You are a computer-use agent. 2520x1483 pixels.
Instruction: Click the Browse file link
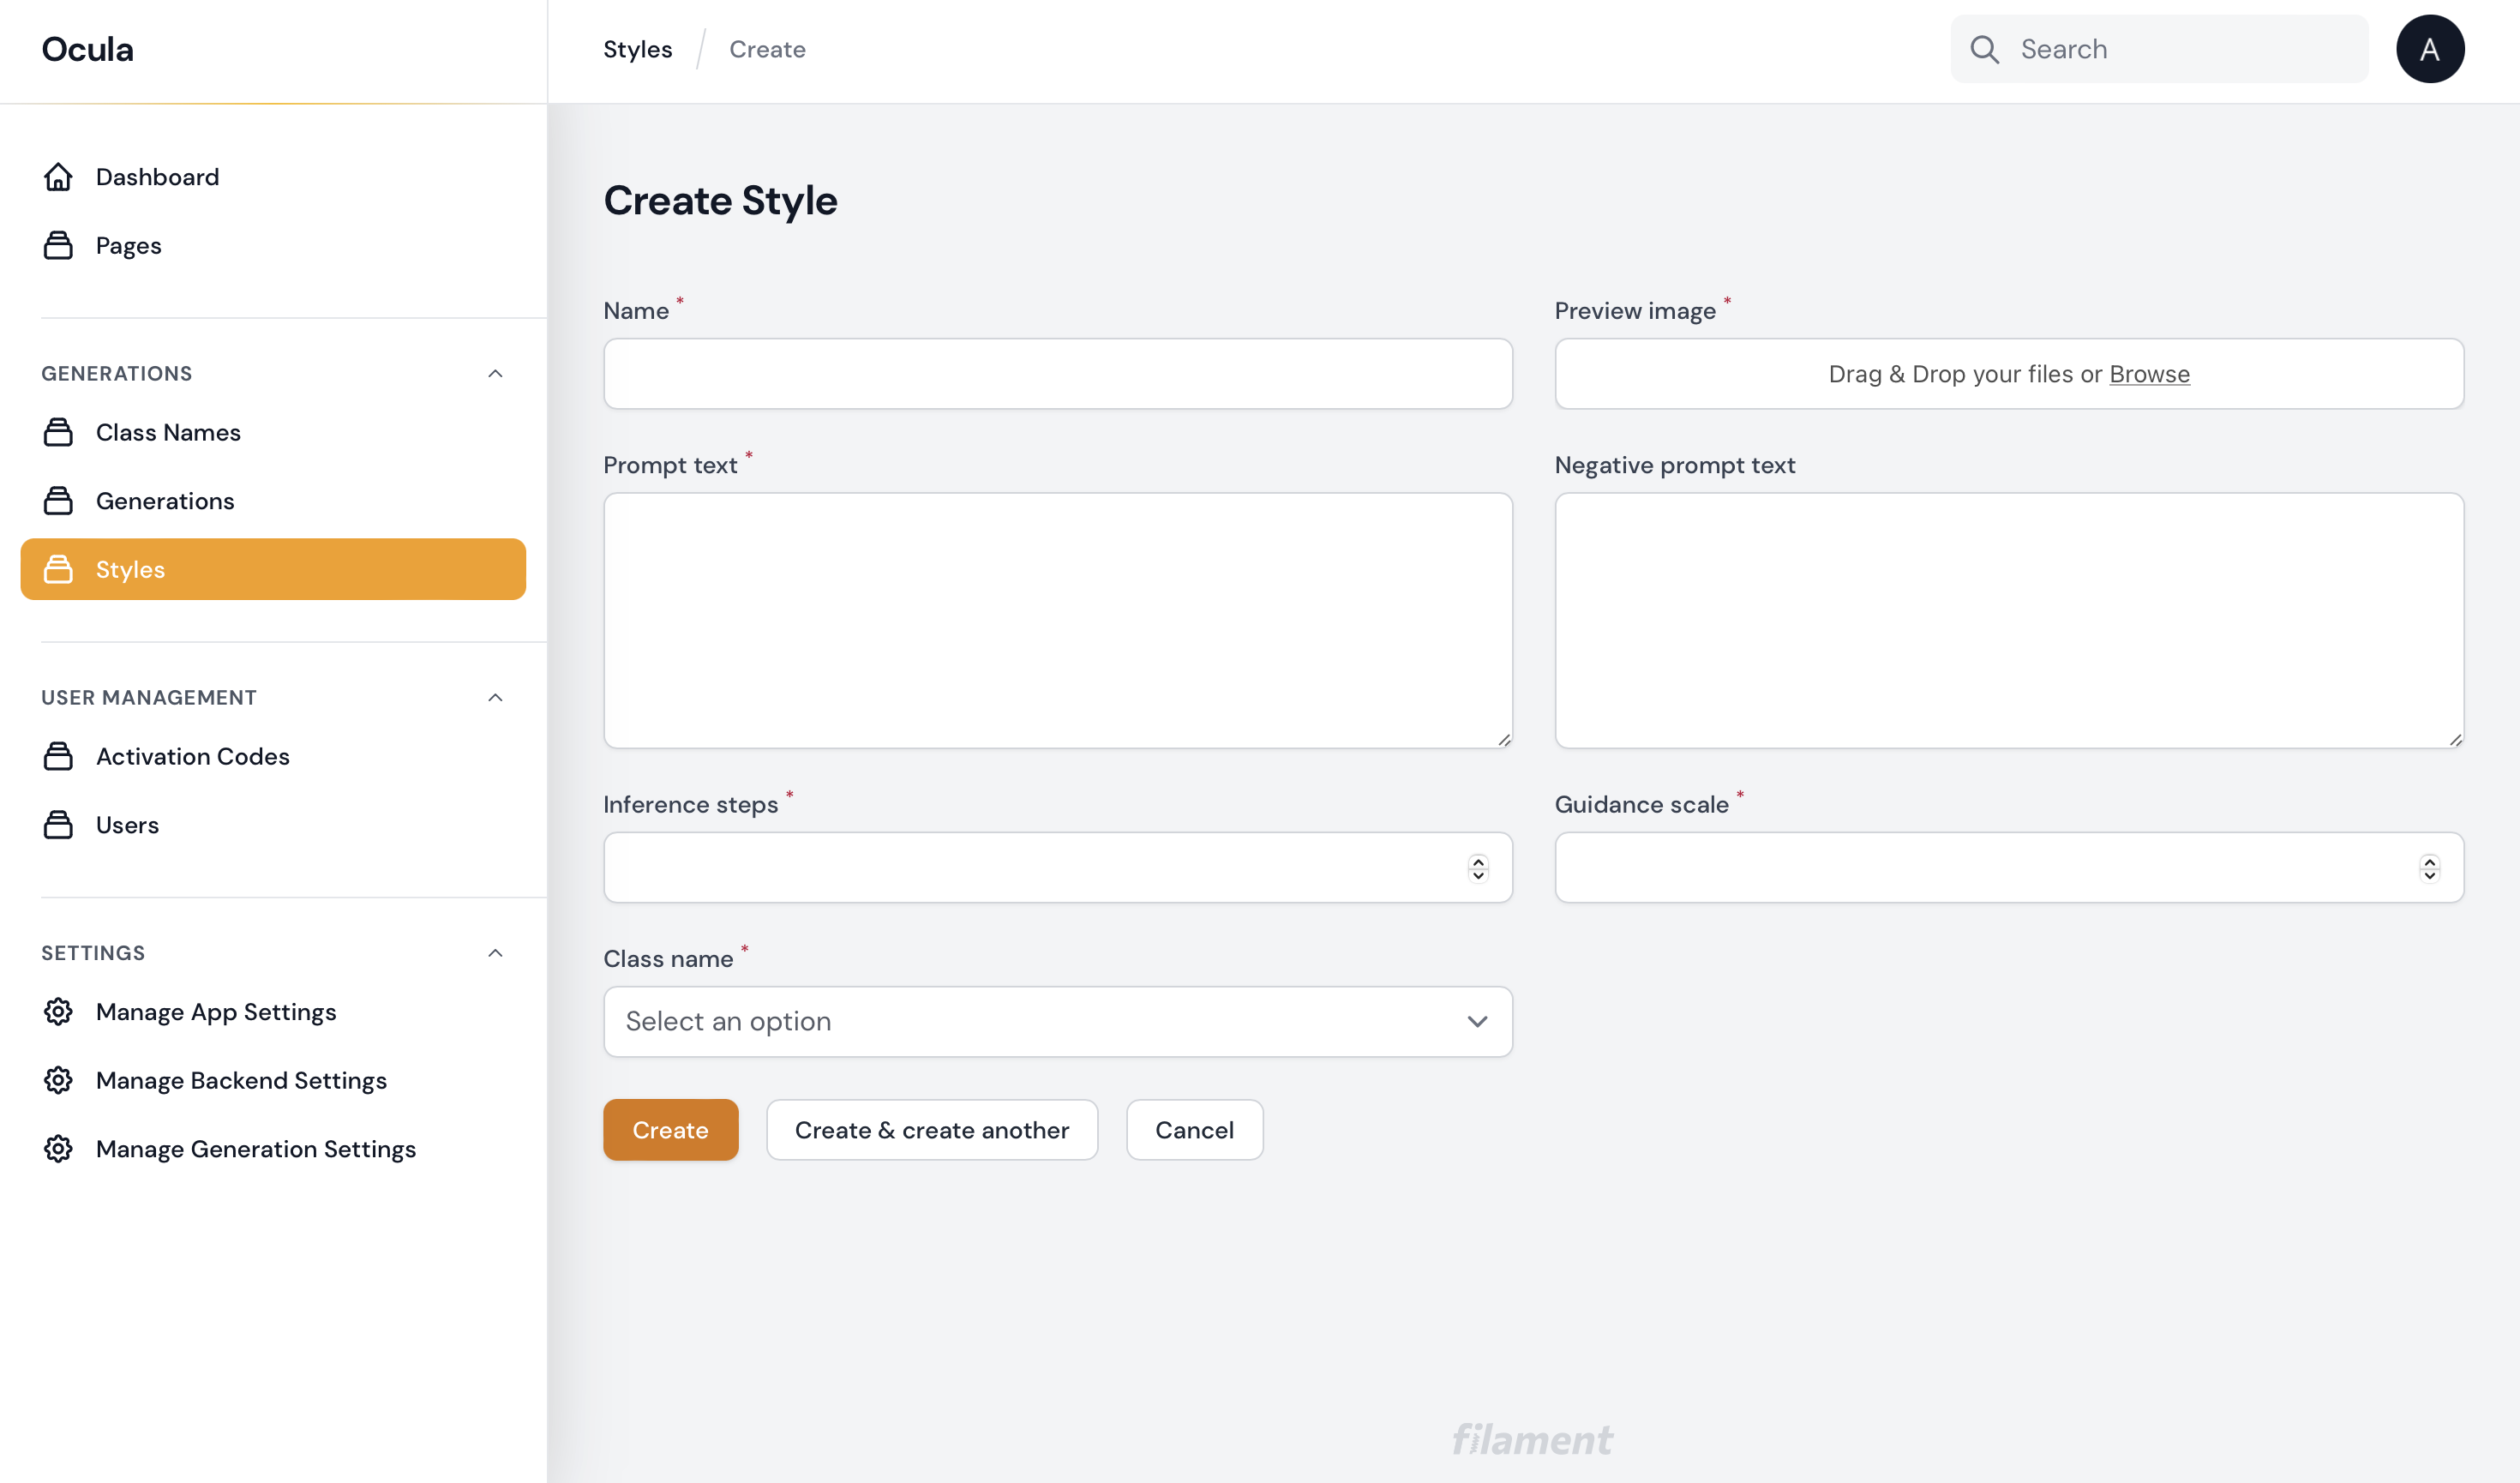[x=2149, y=374]
